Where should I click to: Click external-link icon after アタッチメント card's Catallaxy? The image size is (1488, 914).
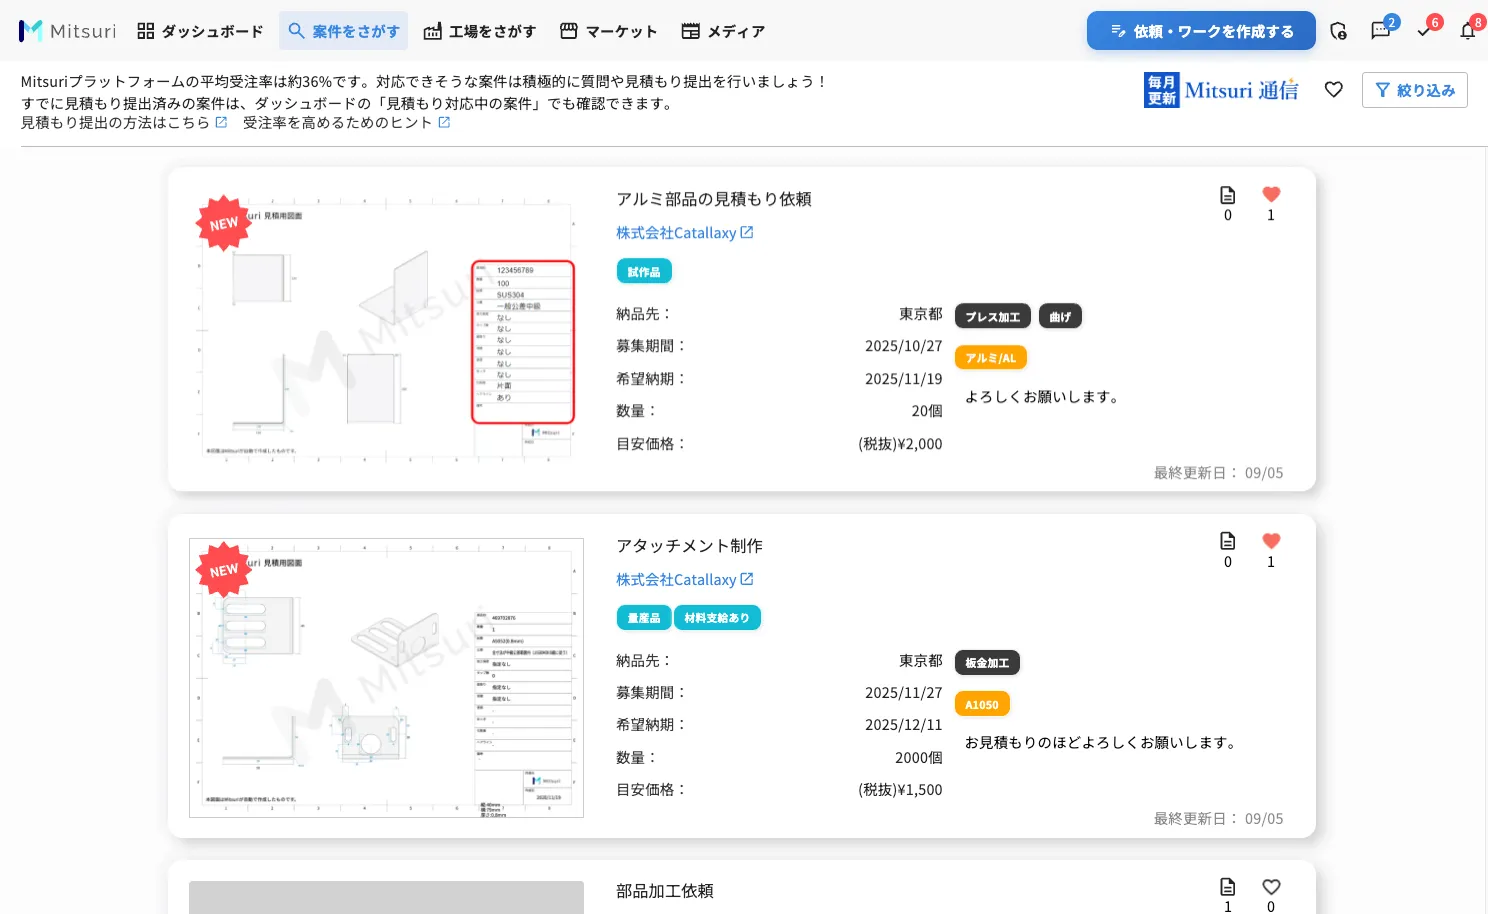pyautogui.click(x=747, y=579)
